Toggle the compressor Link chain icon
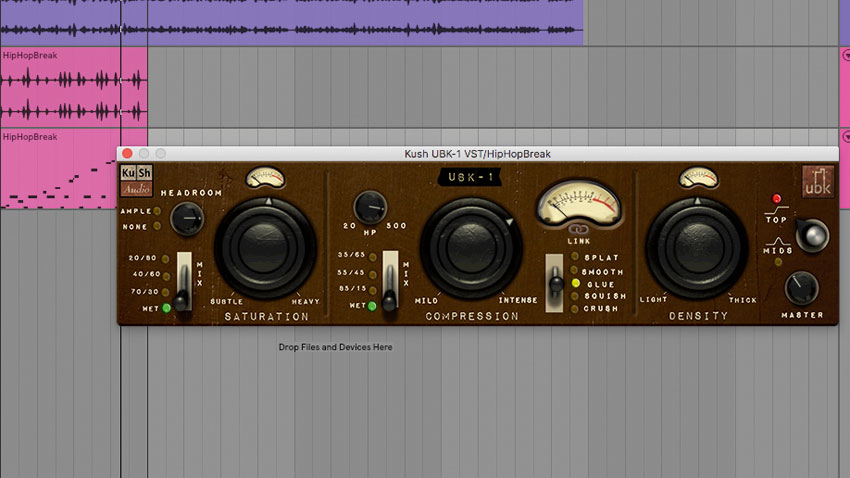This screenshot has height=478, width=850. (x=578, y=230)
